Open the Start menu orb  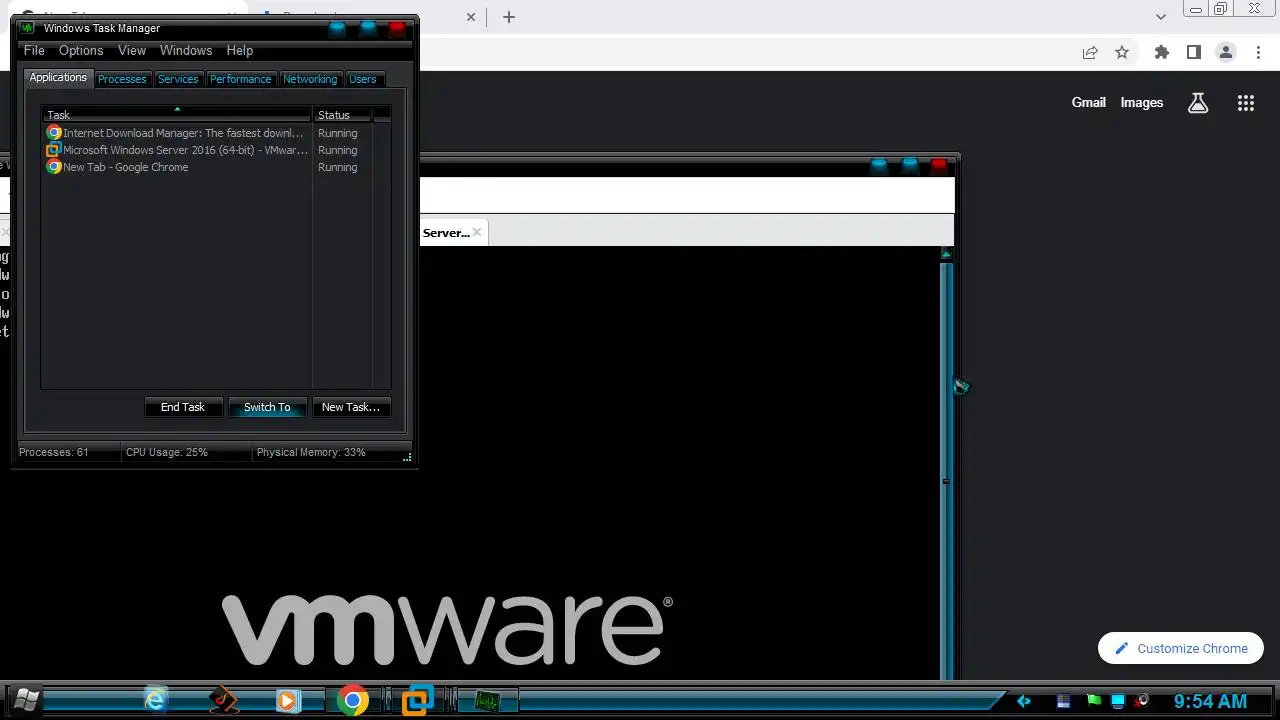(x=26, y=699)
